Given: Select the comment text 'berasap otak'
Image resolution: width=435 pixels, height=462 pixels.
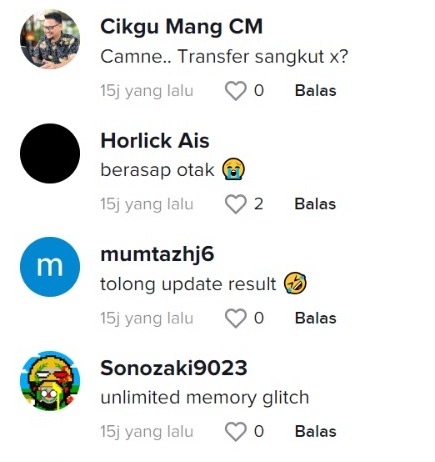Looking at the screenshot, I should pyautogui.click(x=157, y=170).
